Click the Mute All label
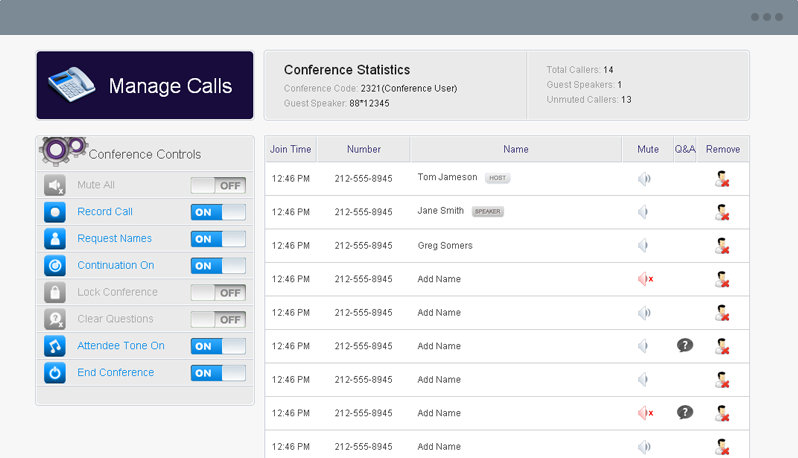 [x=96, y=185]
